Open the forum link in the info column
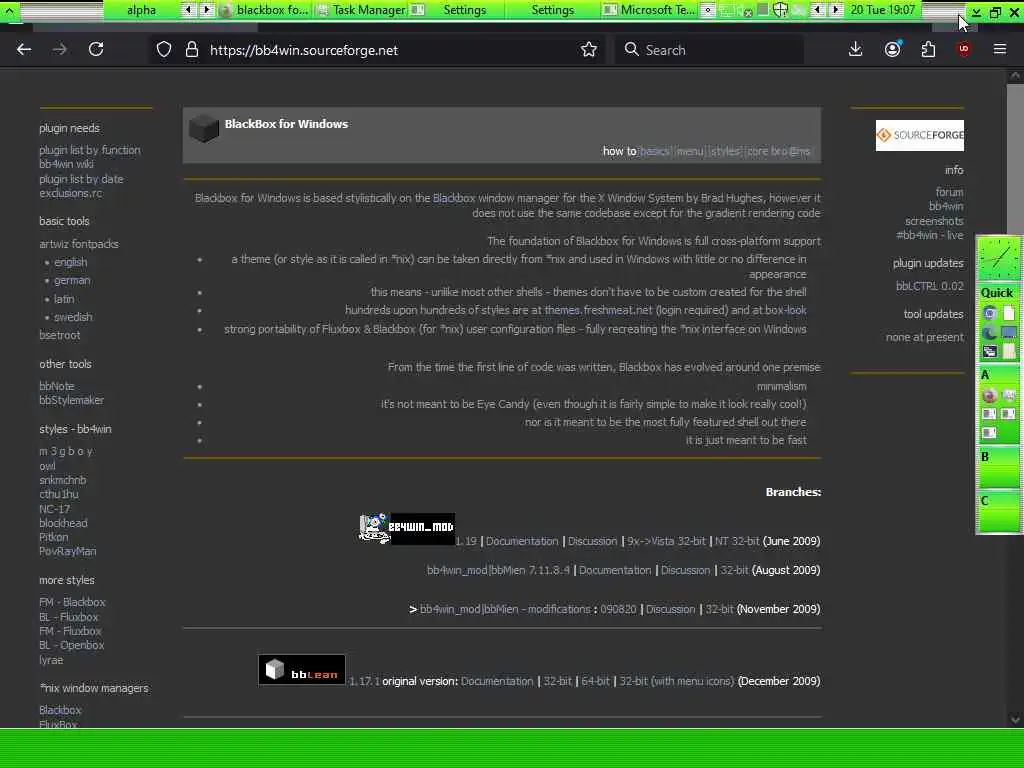Screen dimensions: 1024x768 949,192
